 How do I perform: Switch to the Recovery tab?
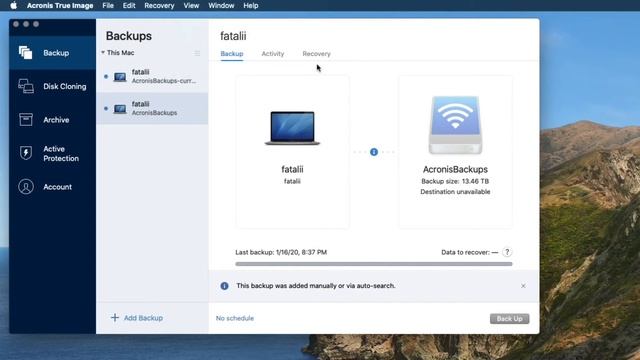(x=316, y=53)
